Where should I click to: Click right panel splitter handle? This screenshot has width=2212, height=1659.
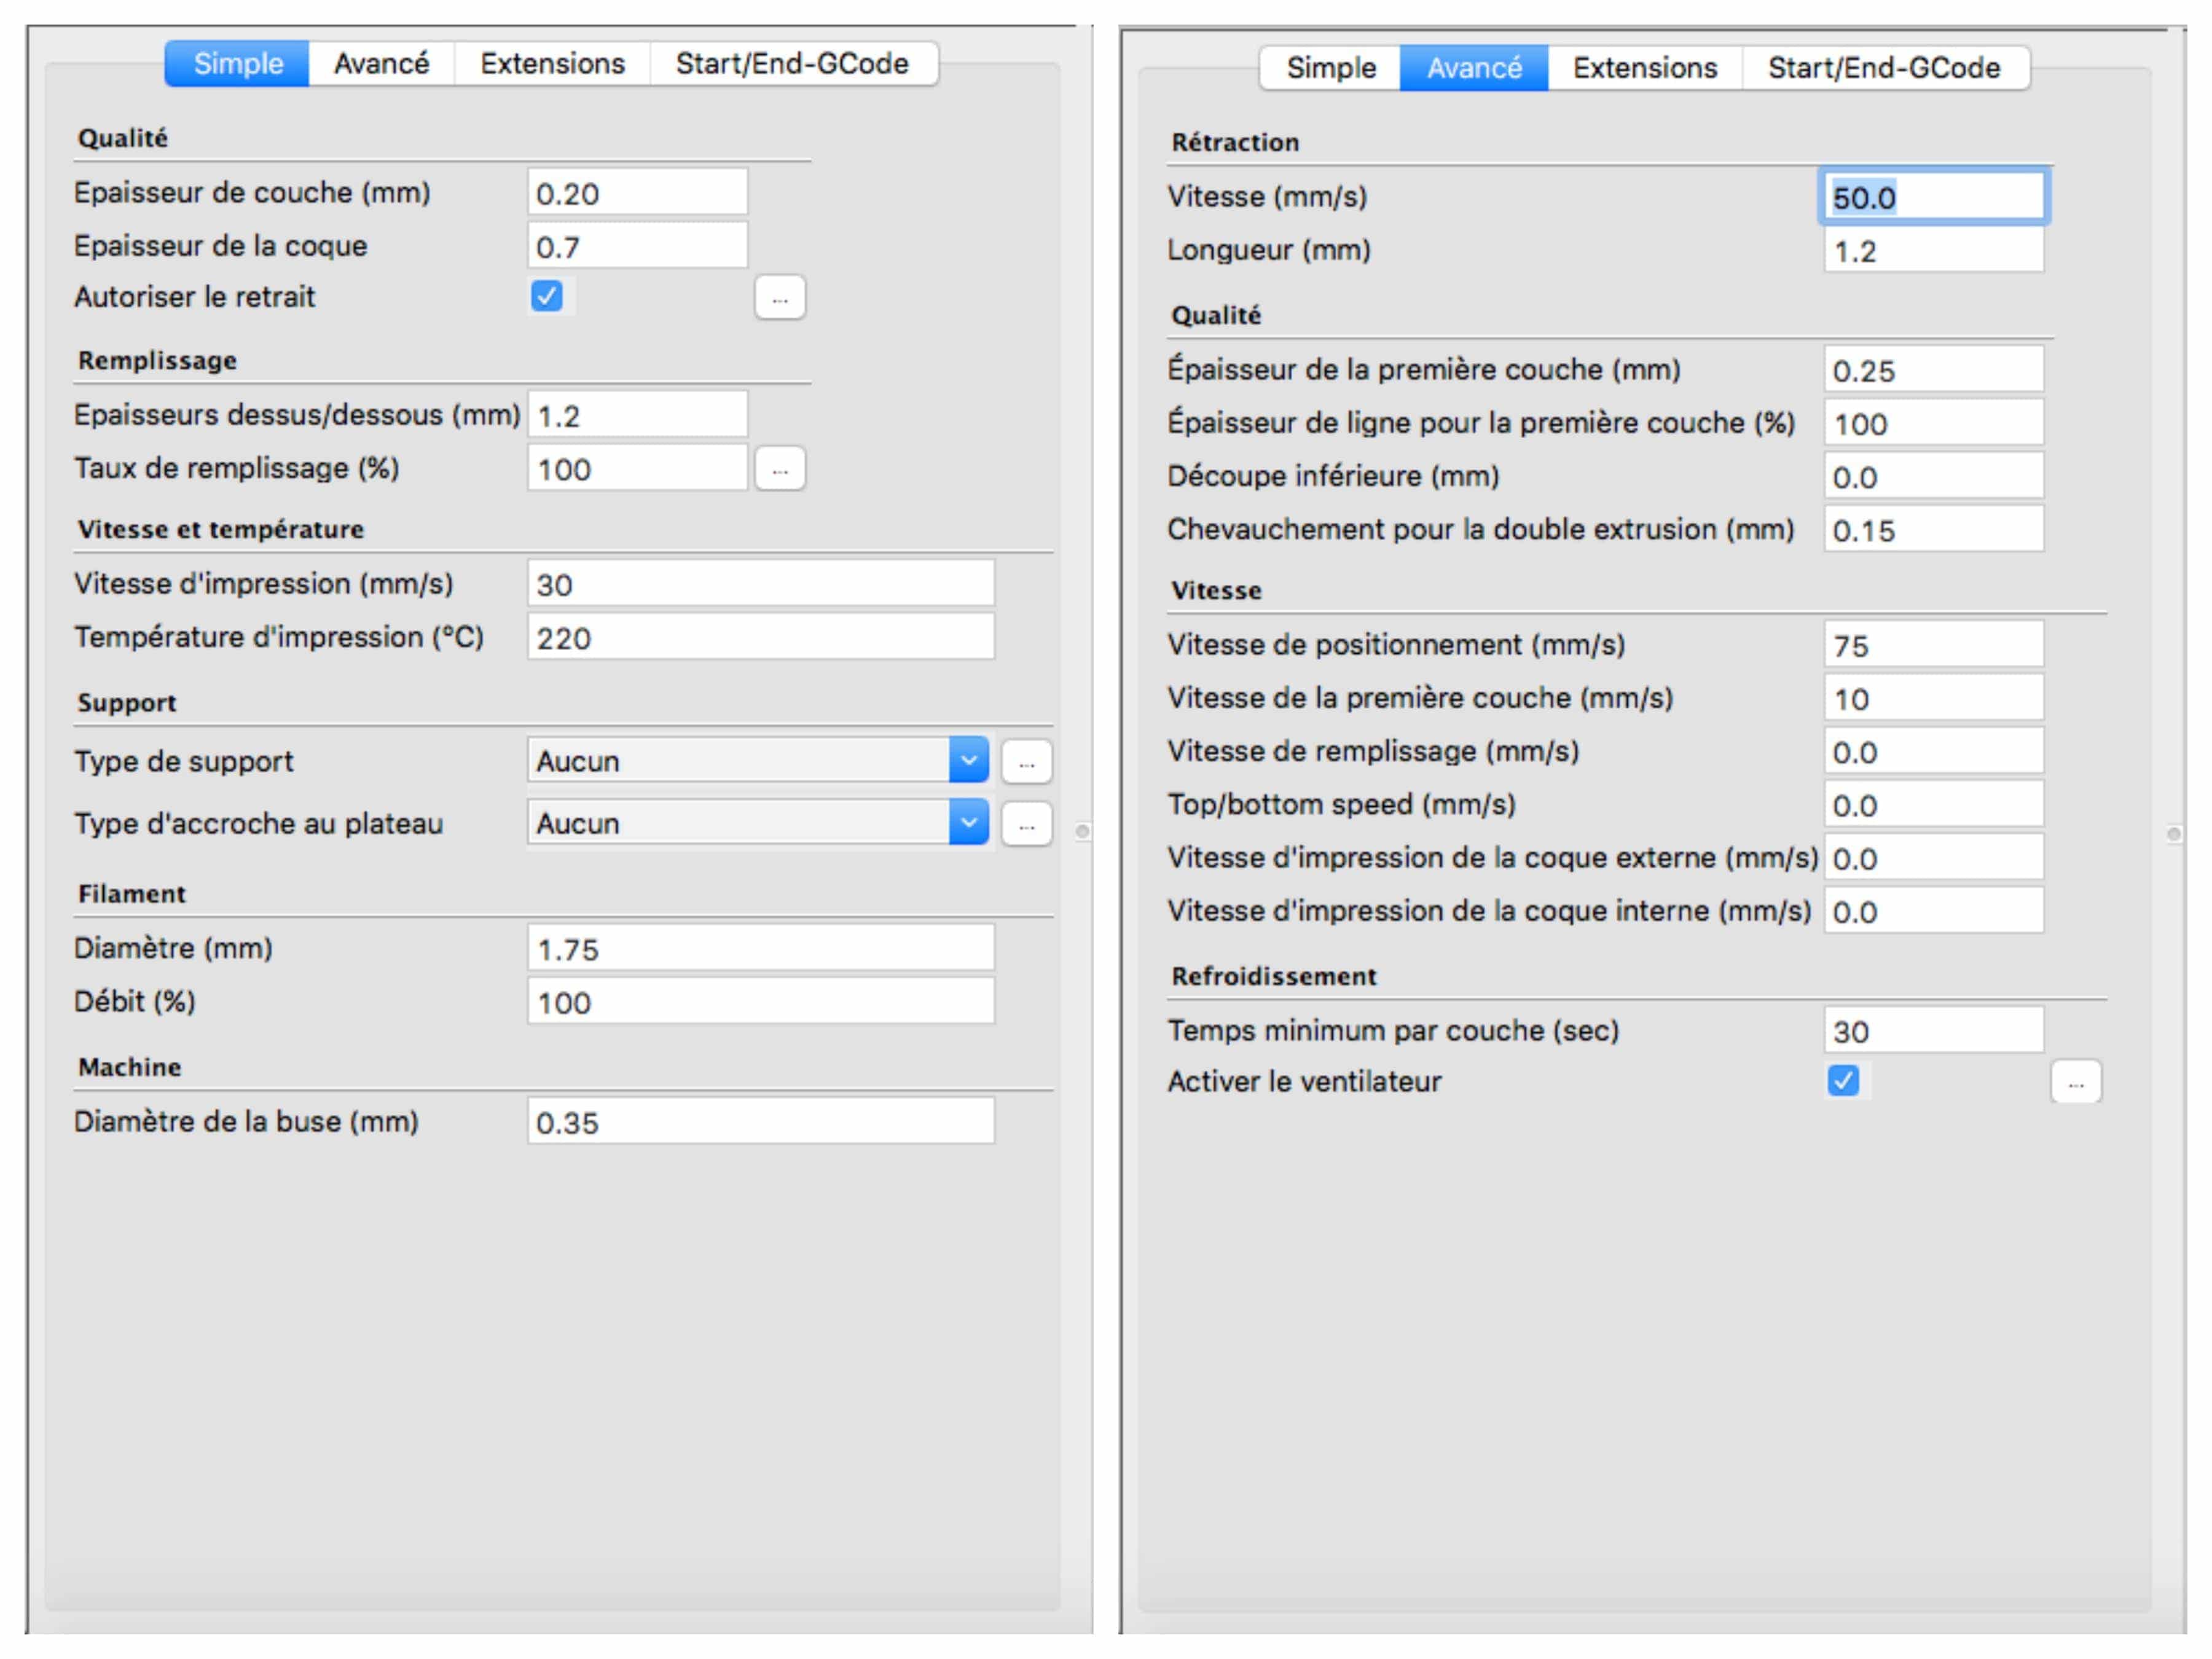coord(2174,834)
